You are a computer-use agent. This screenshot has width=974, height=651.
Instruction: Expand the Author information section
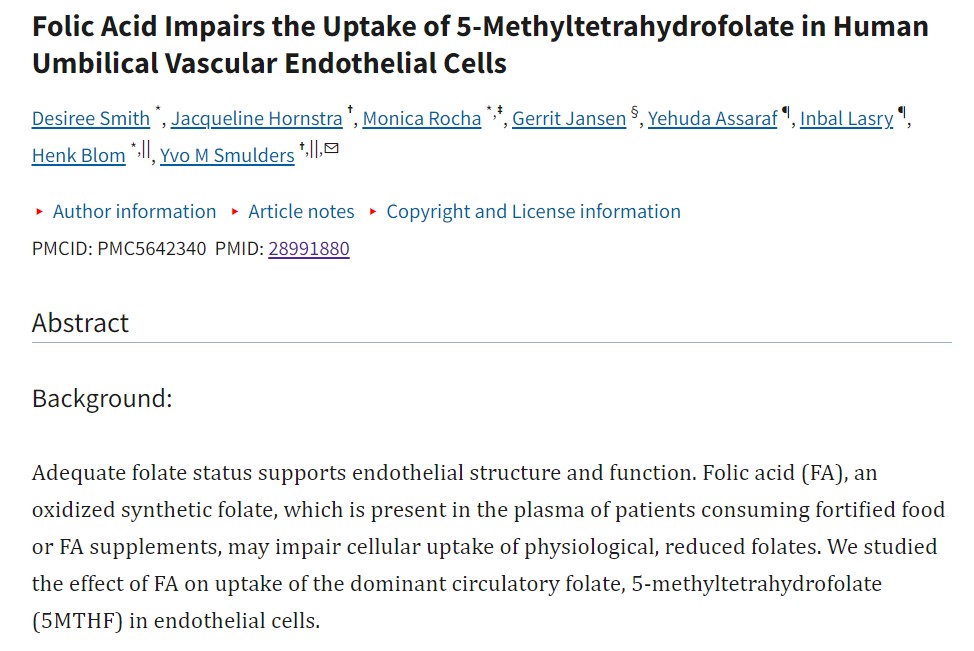pyautogui.click(x=134, y=212)
